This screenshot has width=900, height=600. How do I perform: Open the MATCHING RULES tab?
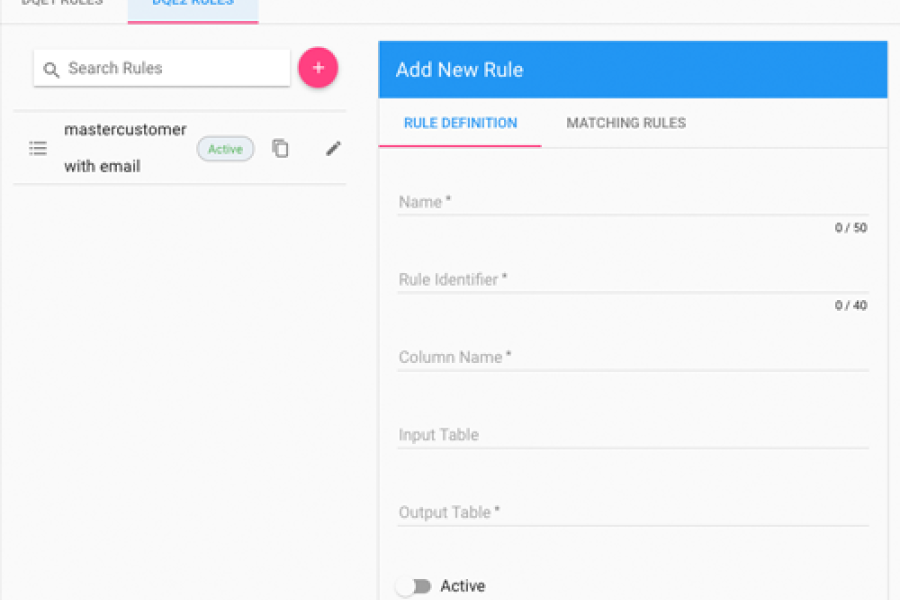point(625,122)
